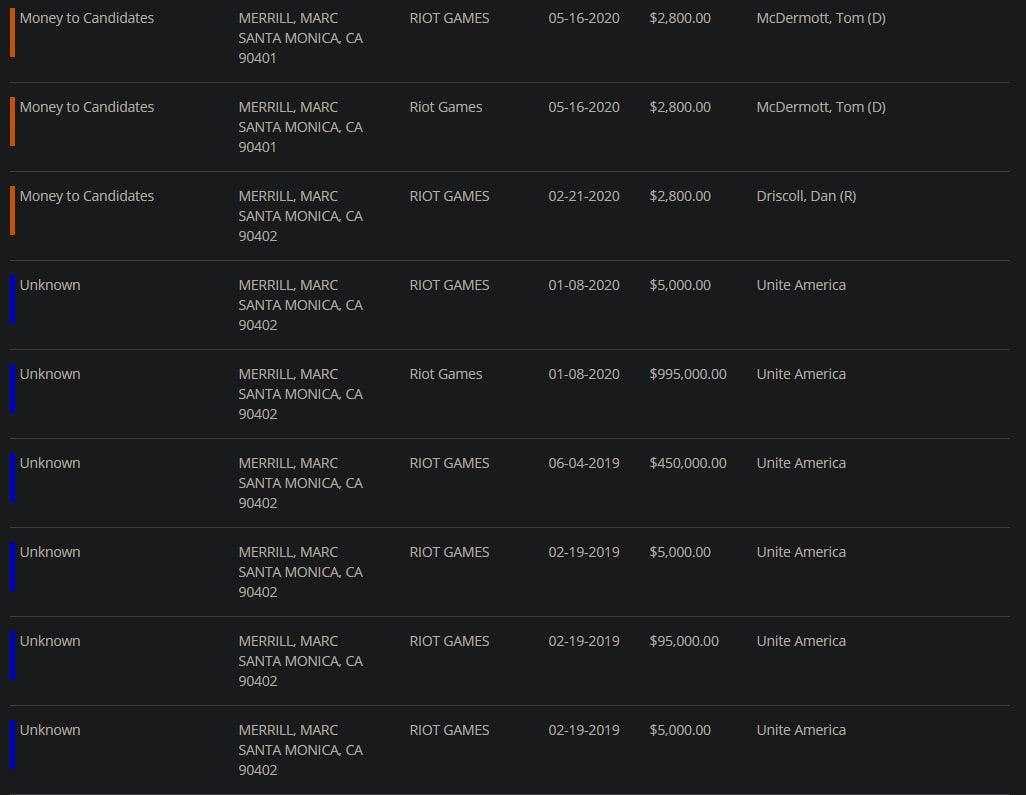Click 'Unknown' label in the $450,000.00 row

point(50,463)
